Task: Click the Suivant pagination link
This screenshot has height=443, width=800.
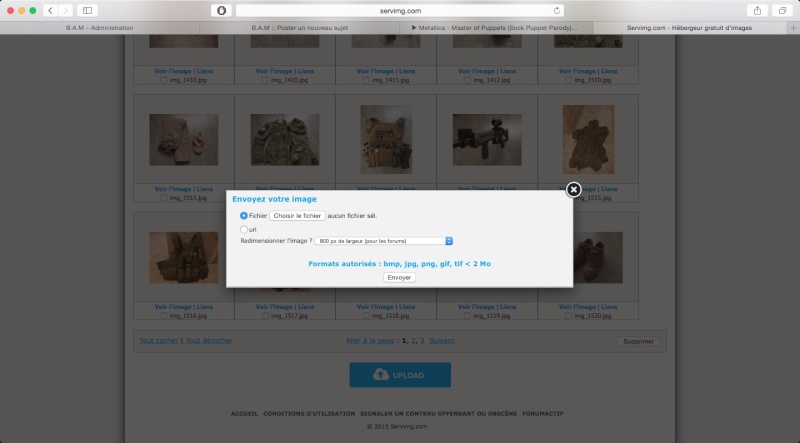Action: pyautogui.click(x=442, y=340)
